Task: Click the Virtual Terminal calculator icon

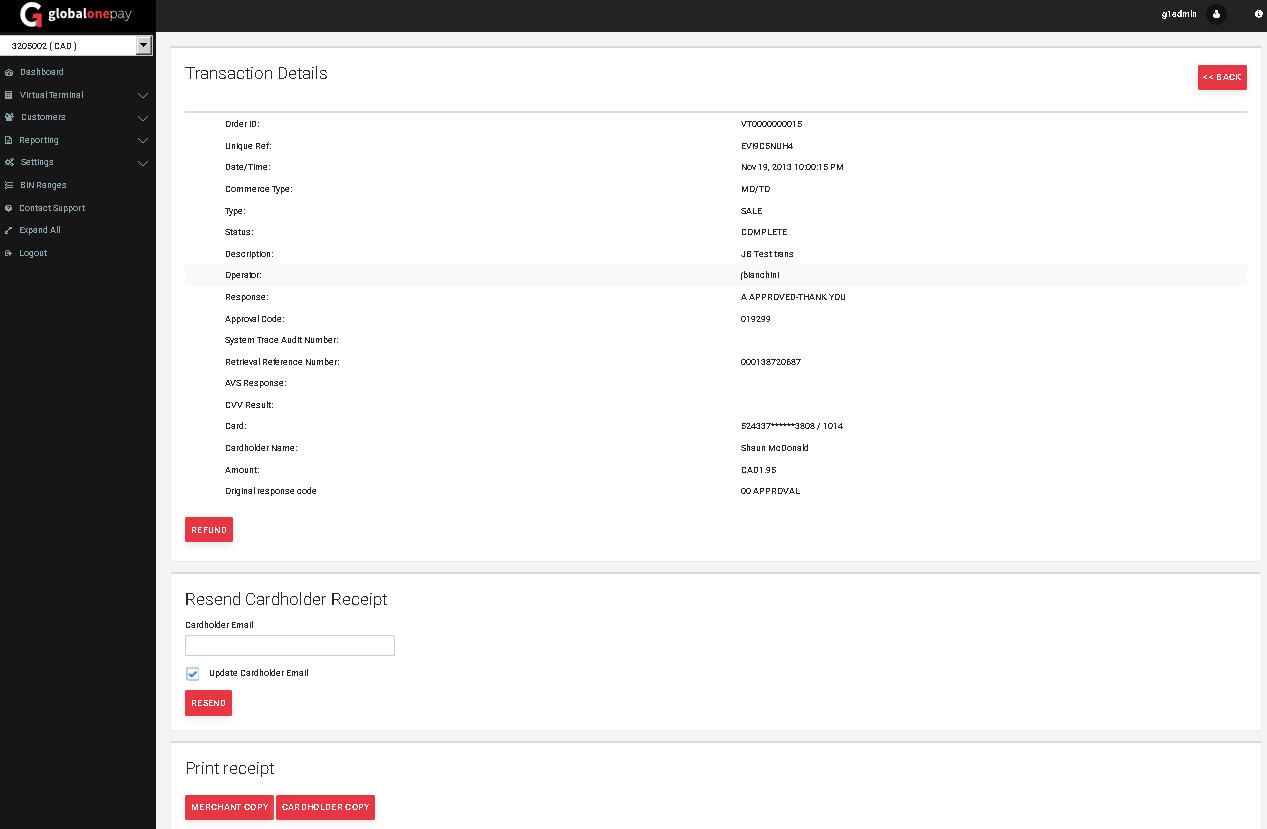Action: tap(8, 95)
